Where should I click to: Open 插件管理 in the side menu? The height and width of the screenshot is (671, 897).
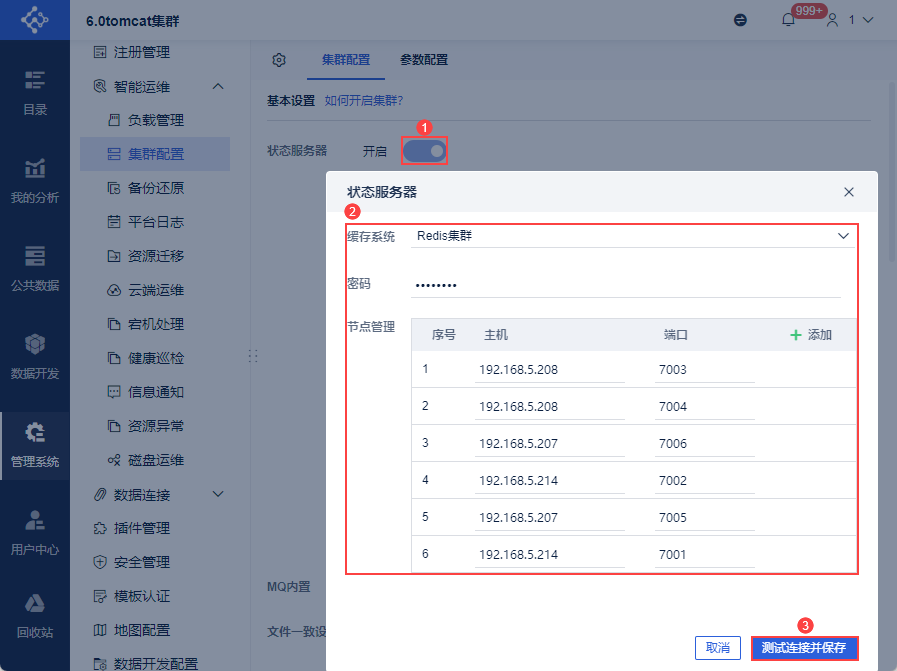[x=132, y=528]
